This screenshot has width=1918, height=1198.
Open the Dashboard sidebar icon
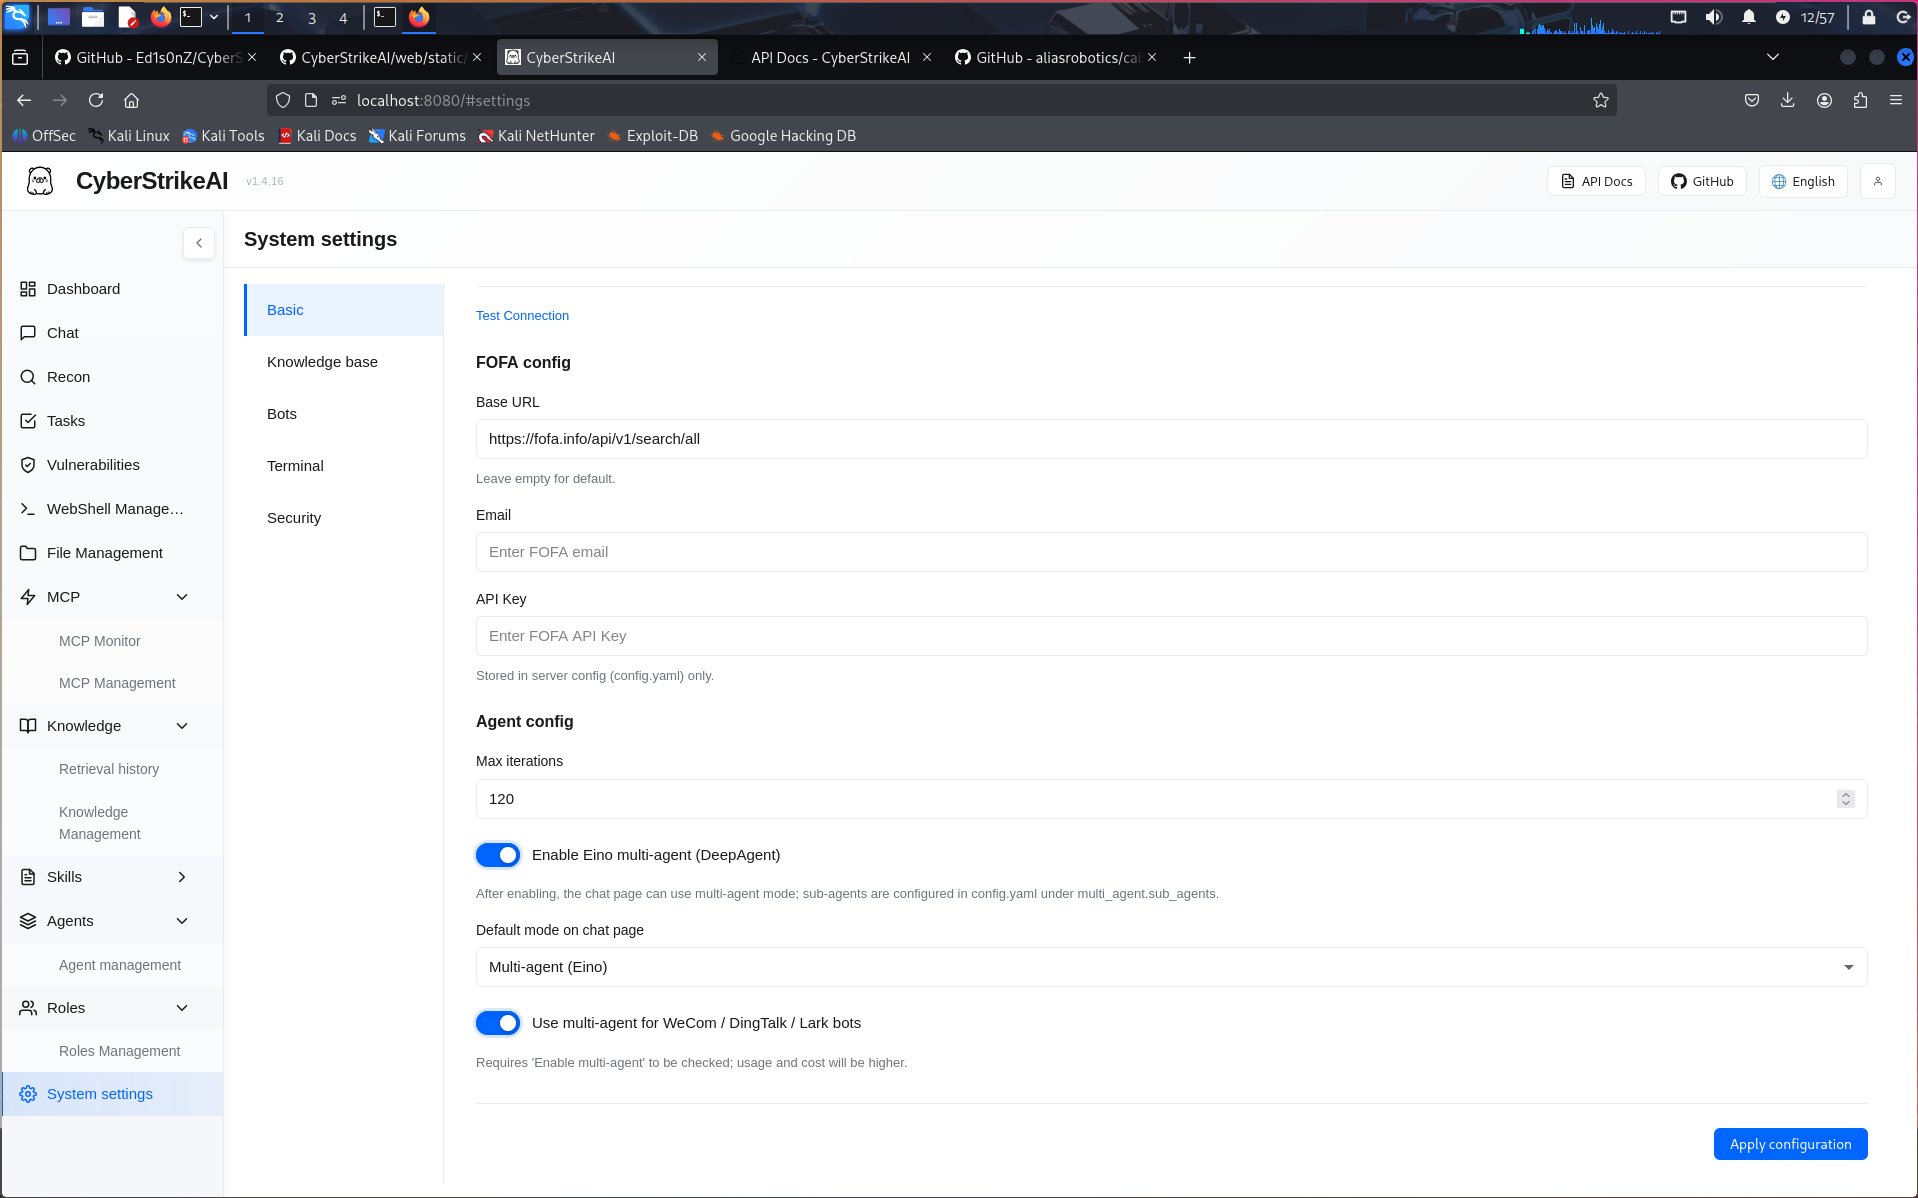click(x=28, y=289)
